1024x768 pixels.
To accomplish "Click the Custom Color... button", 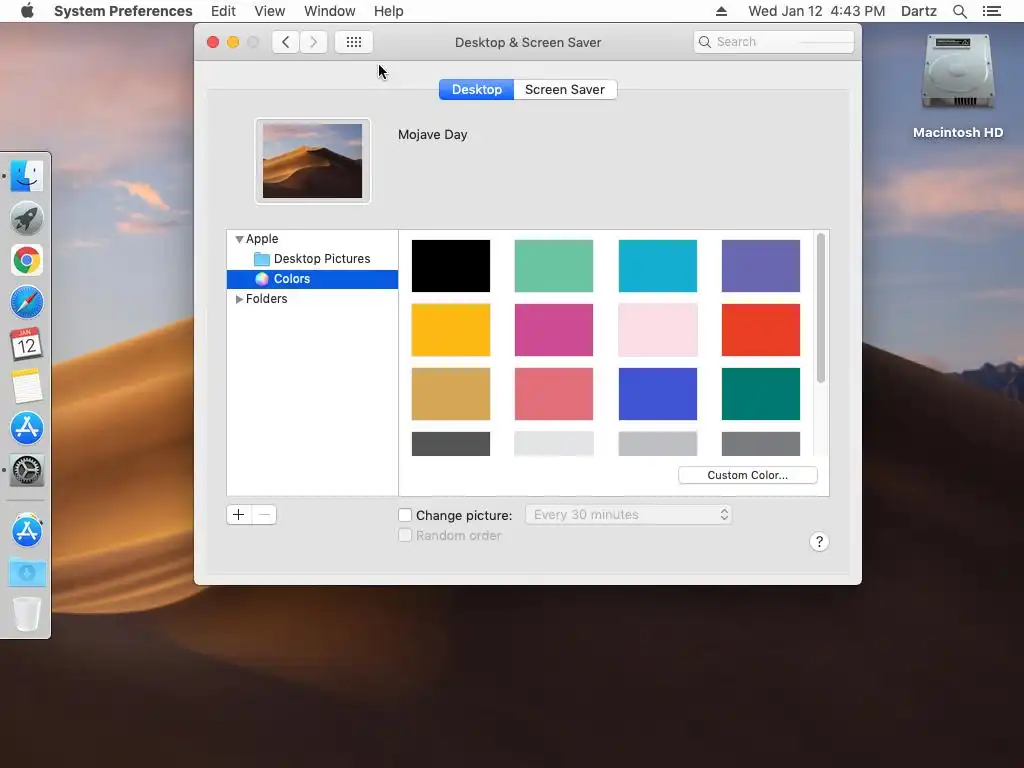I will [748, 475].
